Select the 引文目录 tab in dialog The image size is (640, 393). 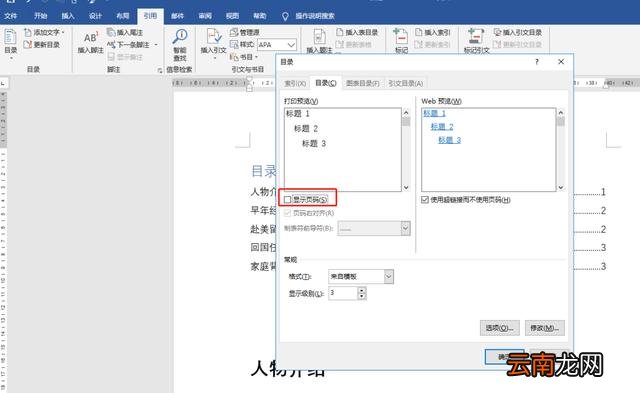tap(405, 83)
